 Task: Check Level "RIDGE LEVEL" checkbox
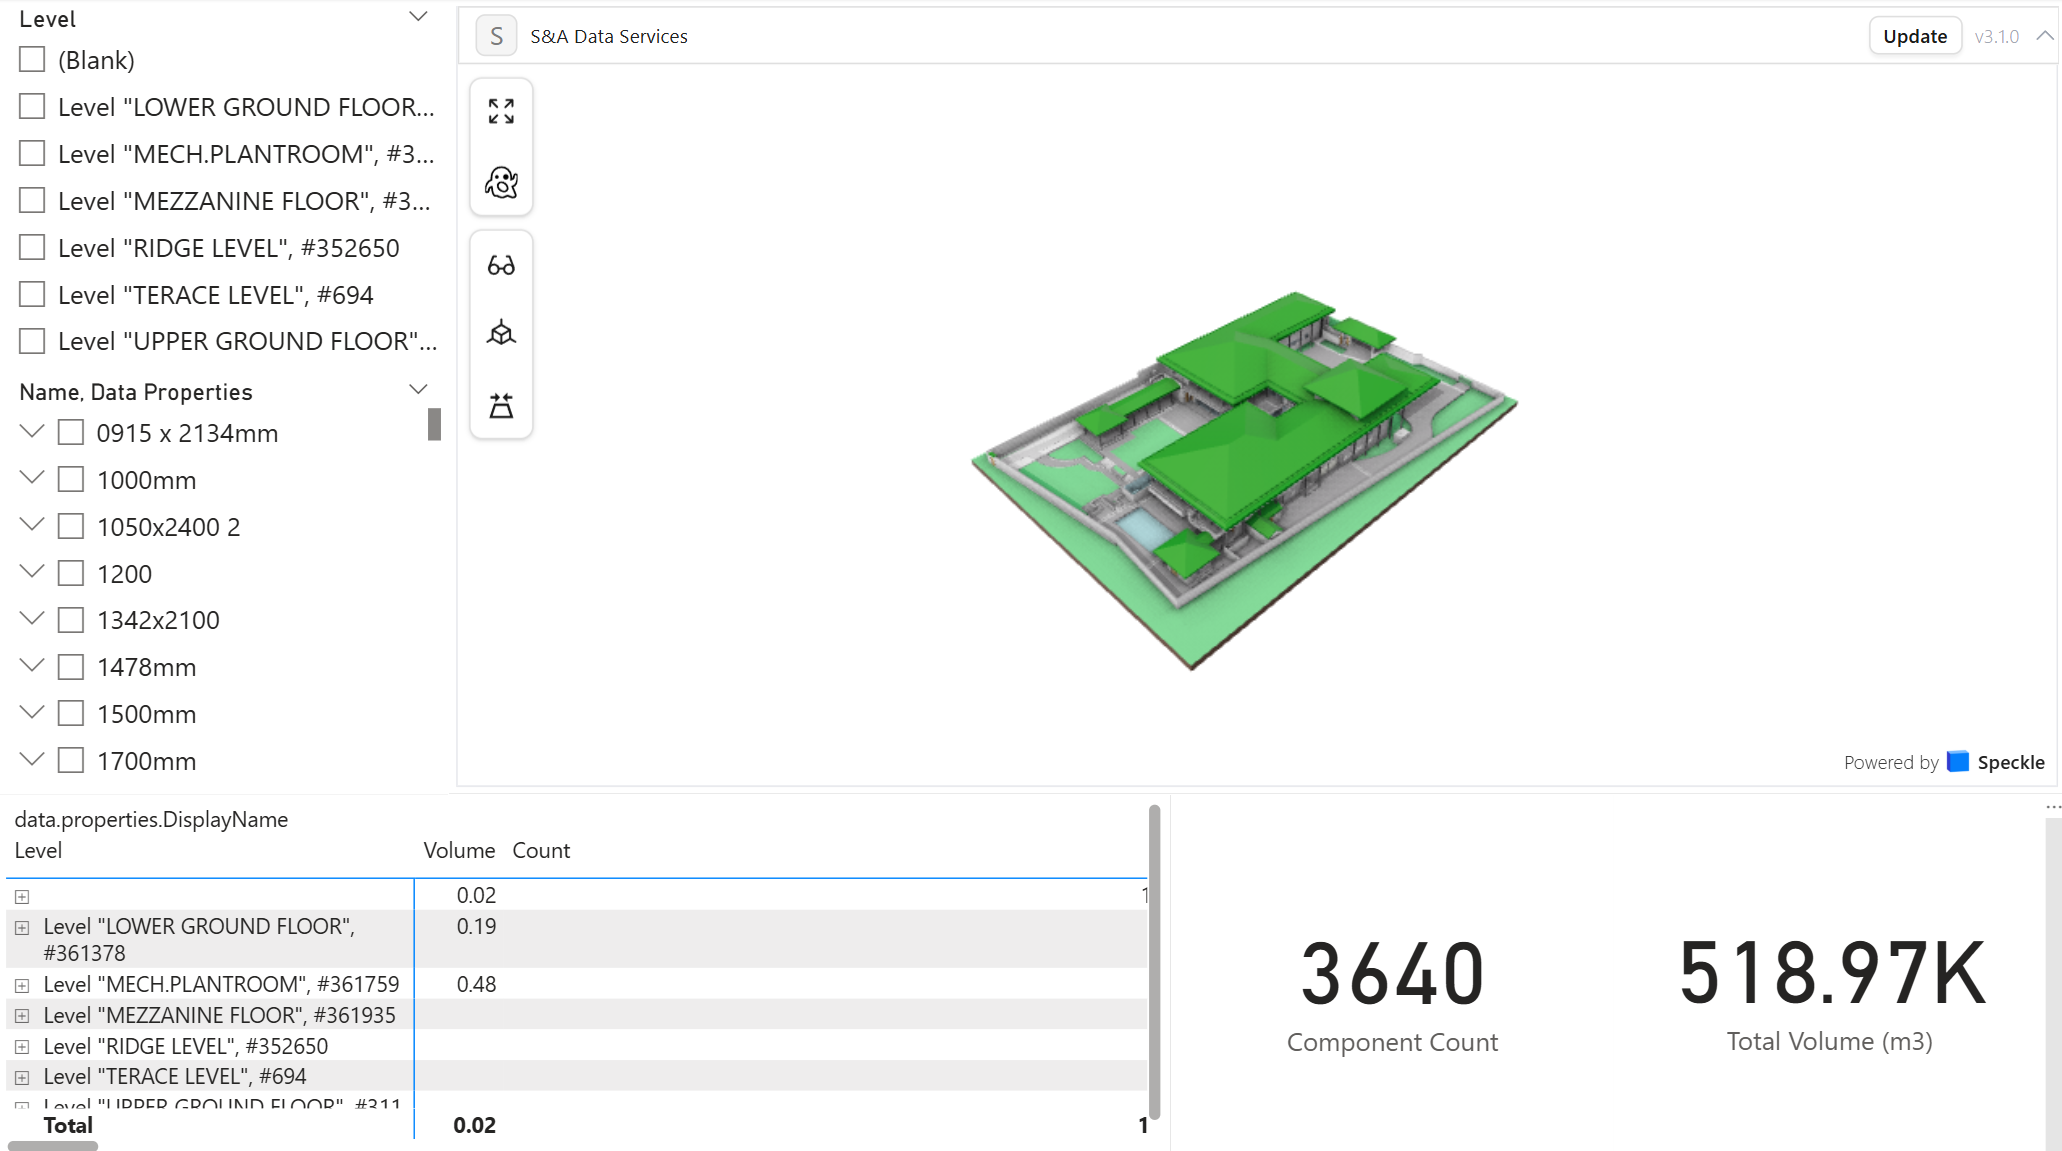(x=31, y=246)
